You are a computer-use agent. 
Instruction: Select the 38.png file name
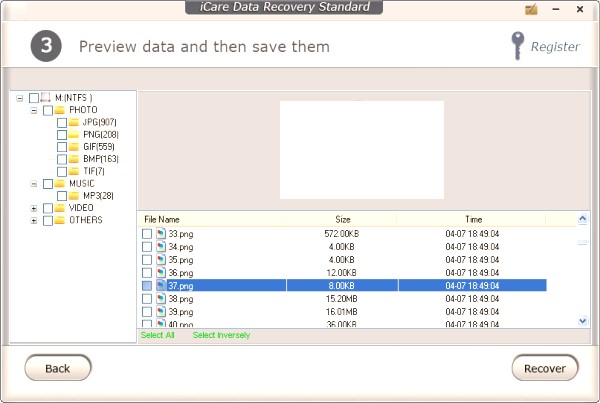[181, 299]
